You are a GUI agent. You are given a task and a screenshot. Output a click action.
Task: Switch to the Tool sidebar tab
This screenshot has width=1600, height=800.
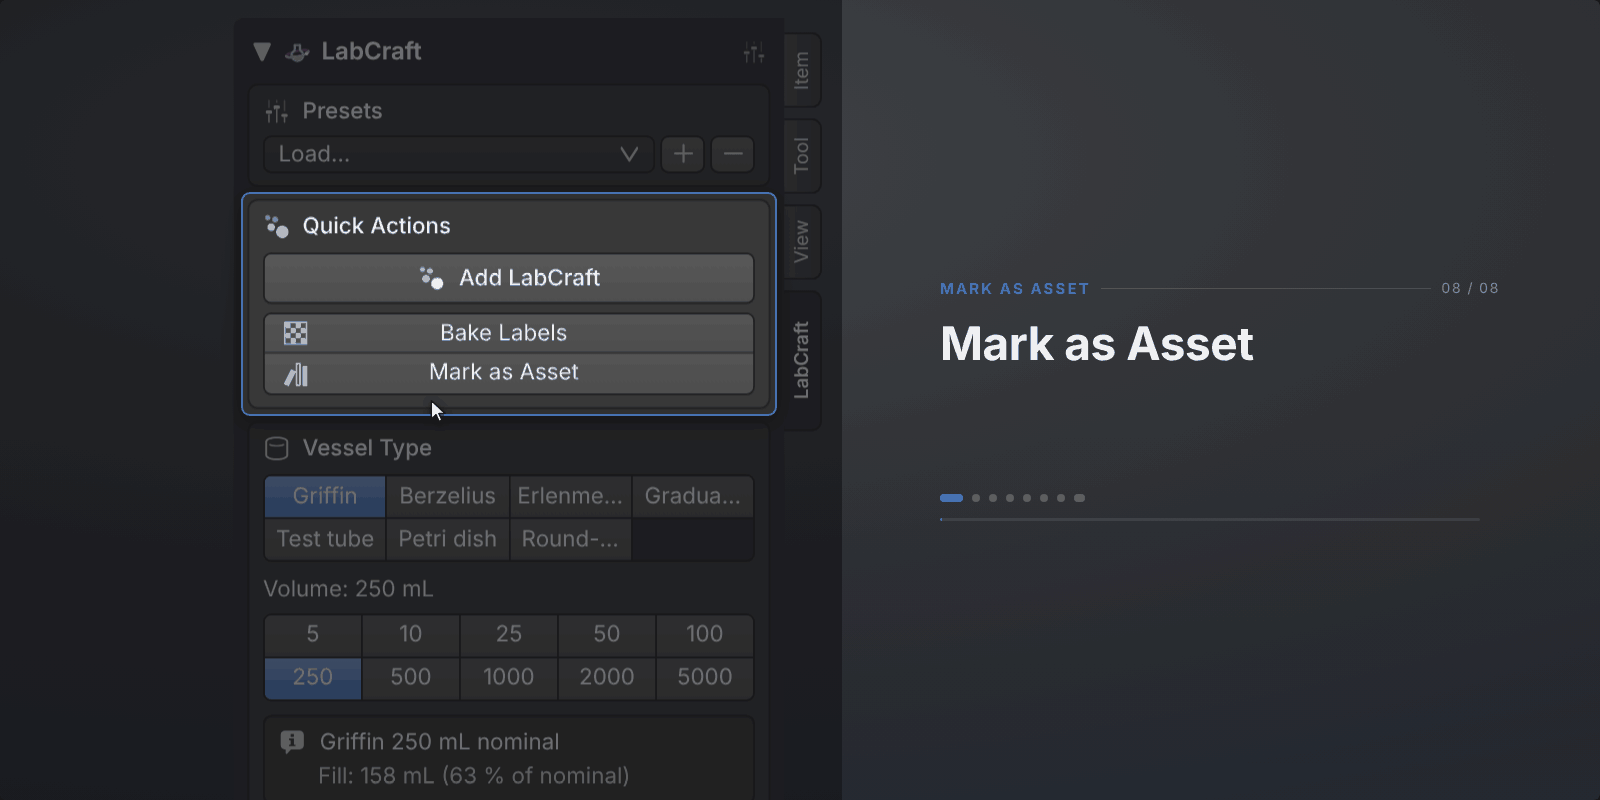click(802, 156)
